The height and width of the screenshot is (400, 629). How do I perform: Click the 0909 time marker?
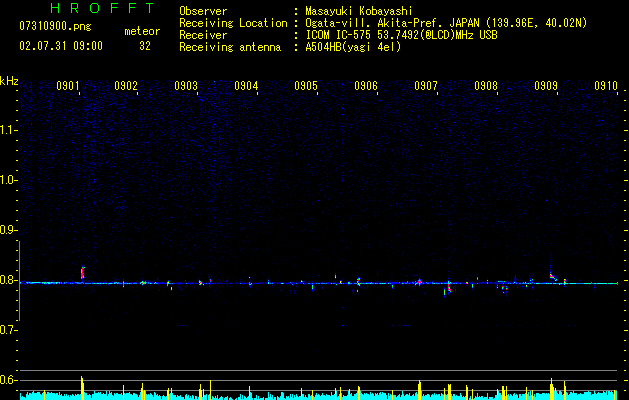pyautogui.click(x=546, y=86)
